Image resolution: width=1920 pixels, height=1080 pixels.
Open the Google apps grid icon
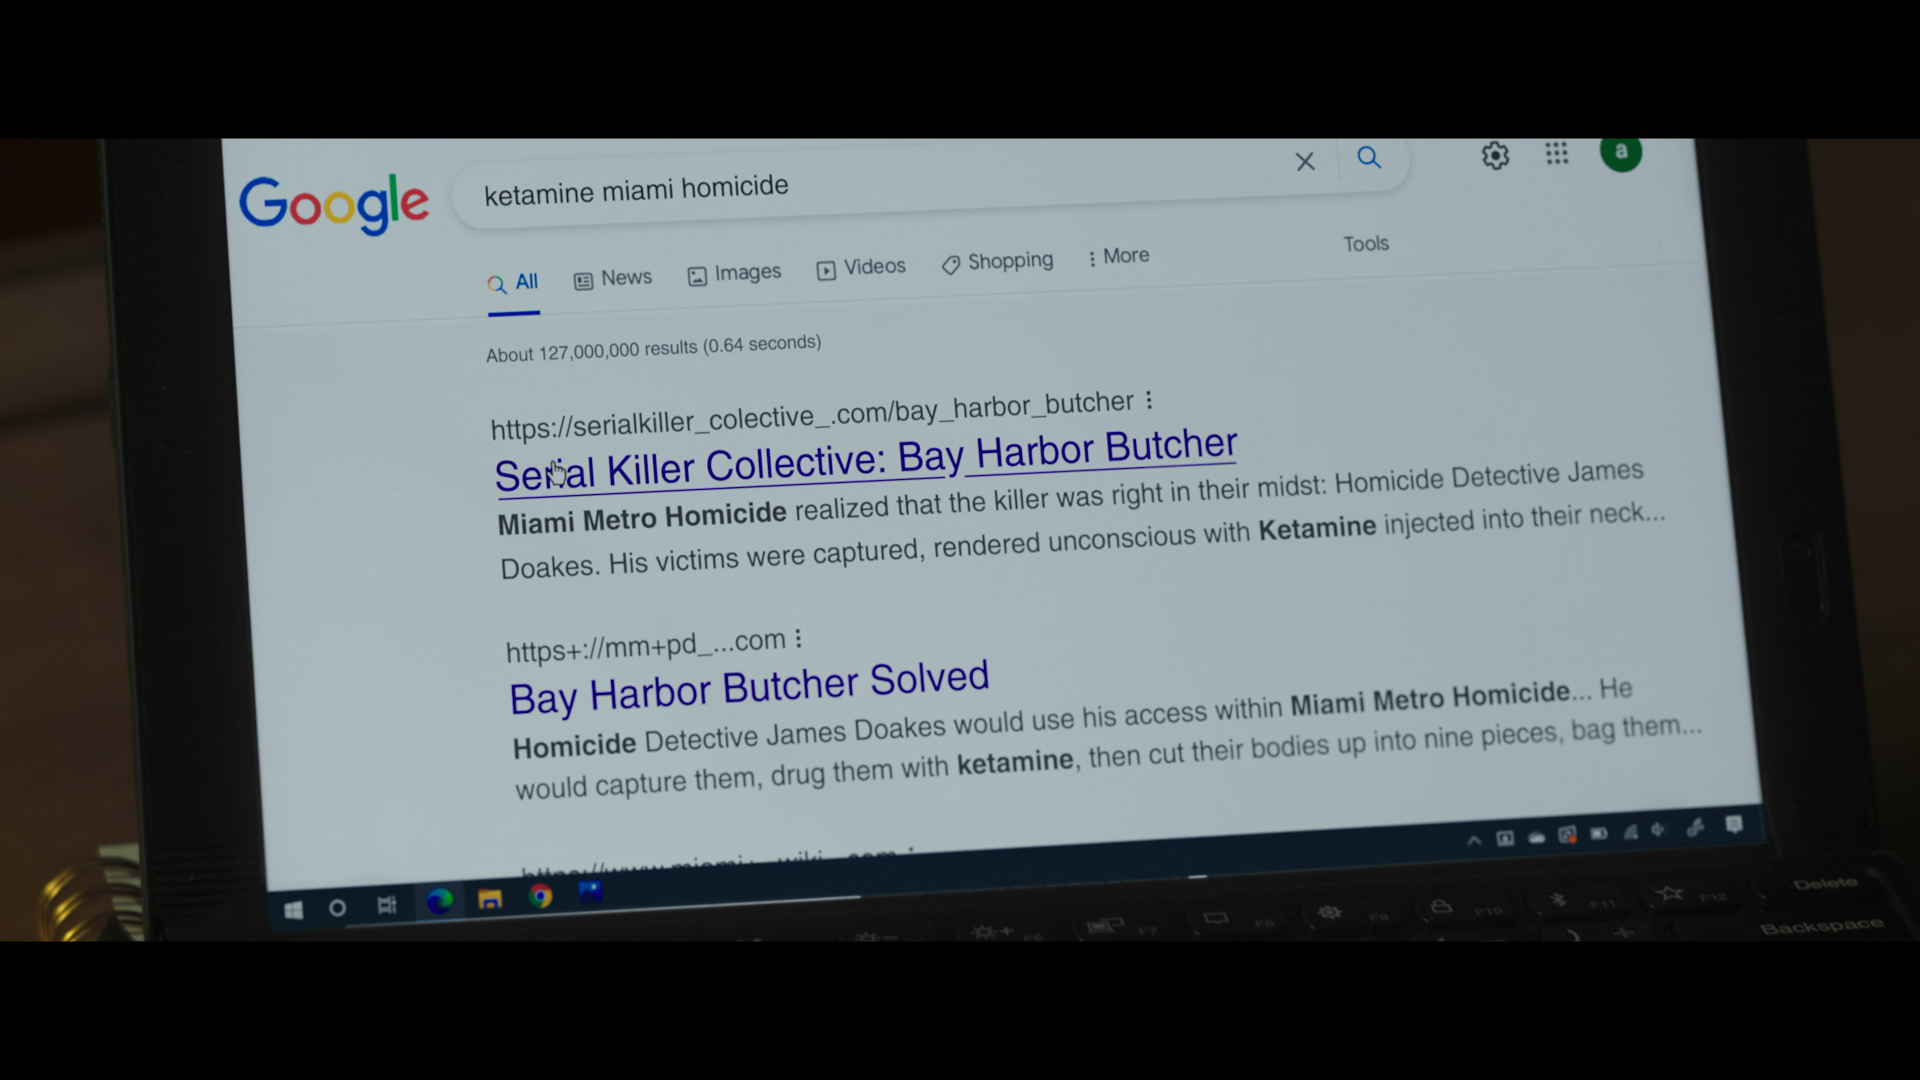coord(1556,154)
